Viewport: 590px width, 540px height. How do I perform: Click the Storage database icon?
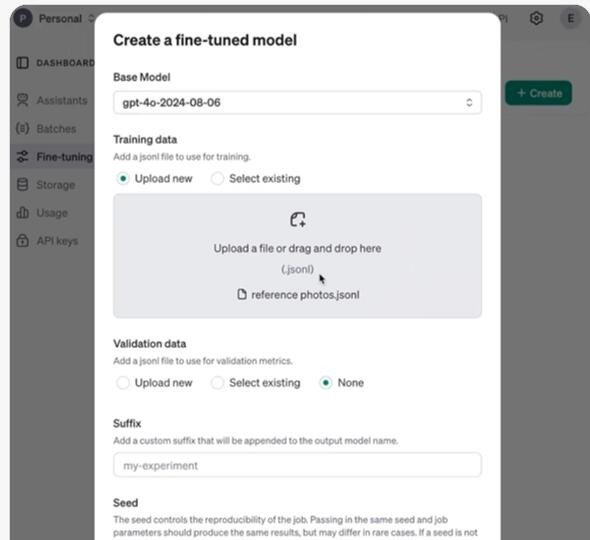pyautogui.click(x=23, y=185)
